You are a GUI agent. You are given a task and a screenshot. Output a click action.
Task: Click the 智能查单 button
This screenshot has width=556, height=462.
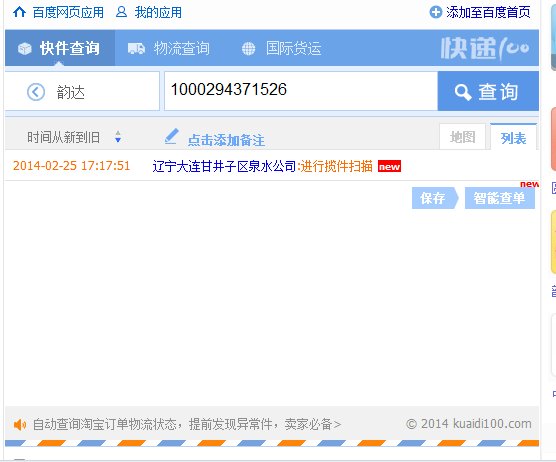(500, 198)
